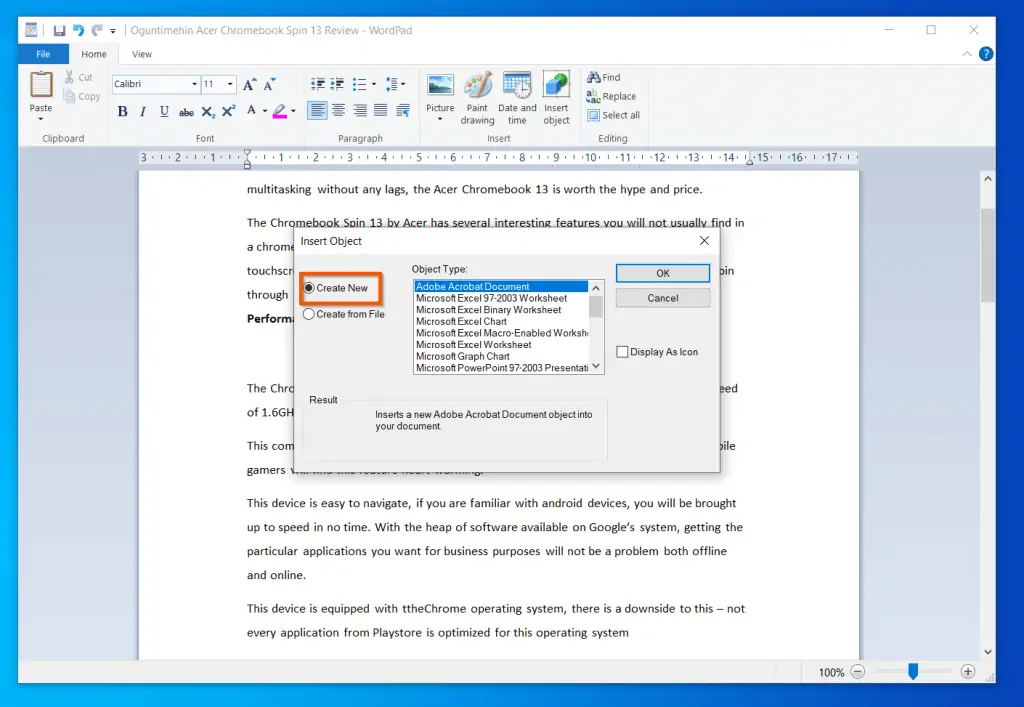1024x707 pixels.
Task: Click the zoom slider handle
Action: [912, 672]
